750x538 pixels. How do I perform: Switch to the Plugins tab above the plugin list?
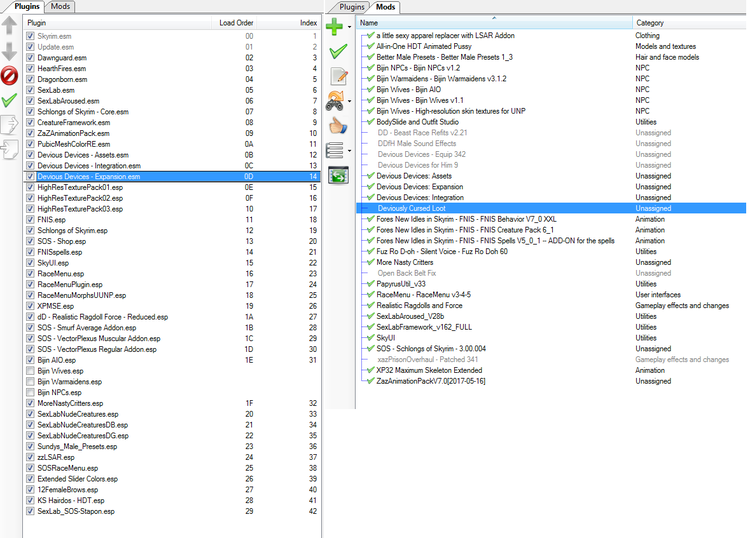[x=27, y=6]
